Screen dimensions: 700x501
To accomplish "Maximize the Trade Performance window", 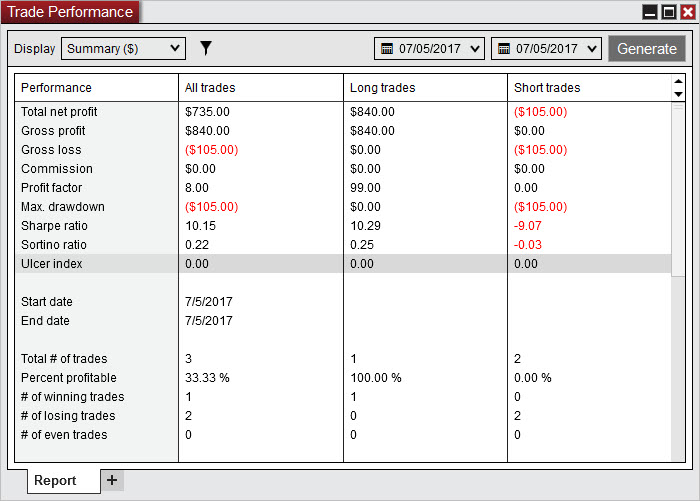I will [669, 12].
